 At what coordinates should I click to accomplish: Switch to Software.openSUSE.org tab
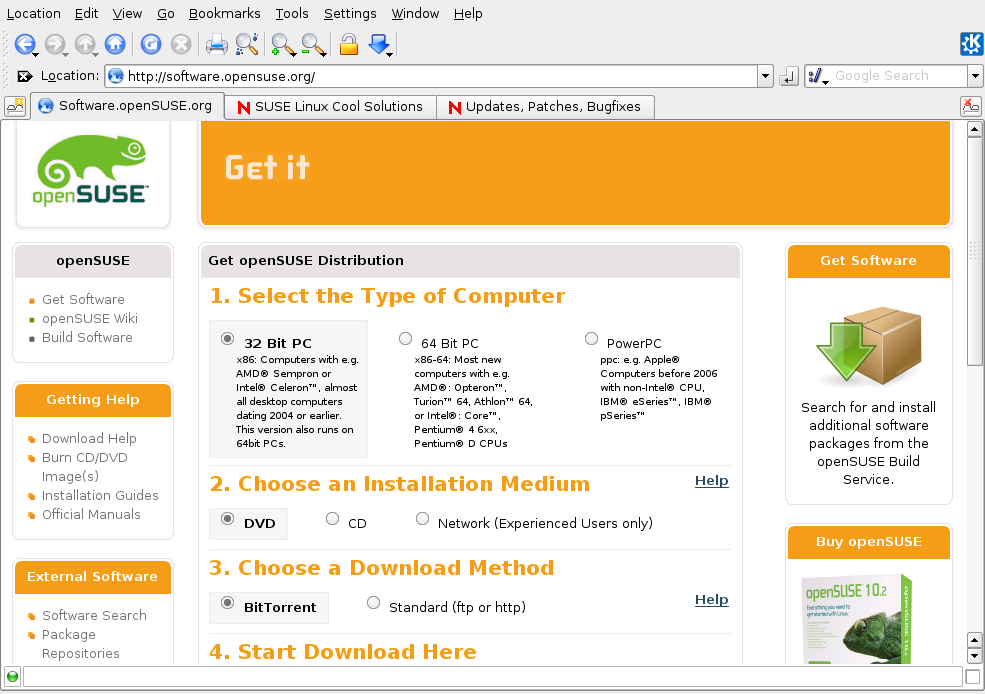coord(128,106)
